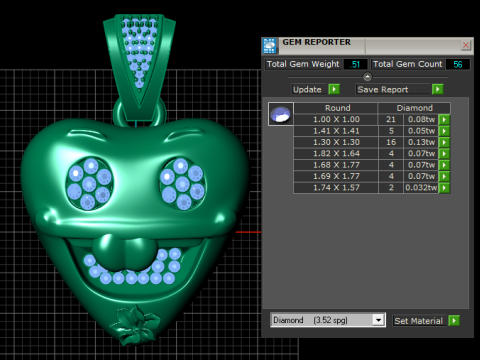The height and width of the screenshot is (360, 480).
Task: Select the 1.82 X 1.64 size cell
Action: click(336, 153)
